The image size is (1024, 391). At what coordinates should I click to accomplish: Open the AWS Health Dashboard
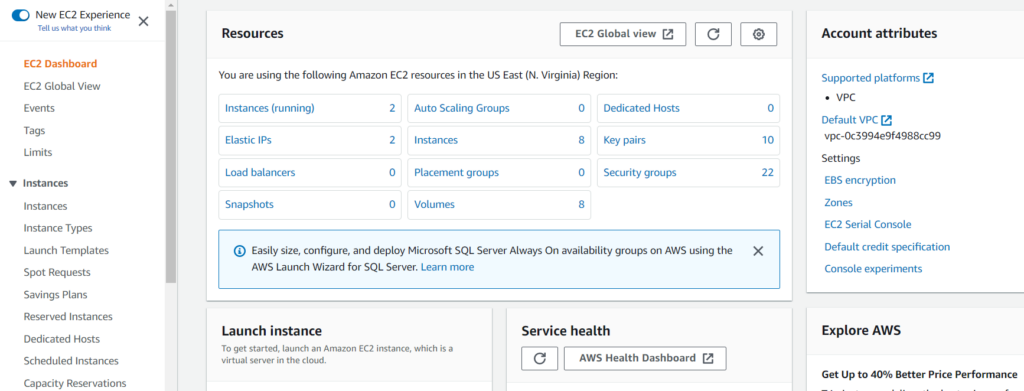pyautogui.click(x=645, y=358)
